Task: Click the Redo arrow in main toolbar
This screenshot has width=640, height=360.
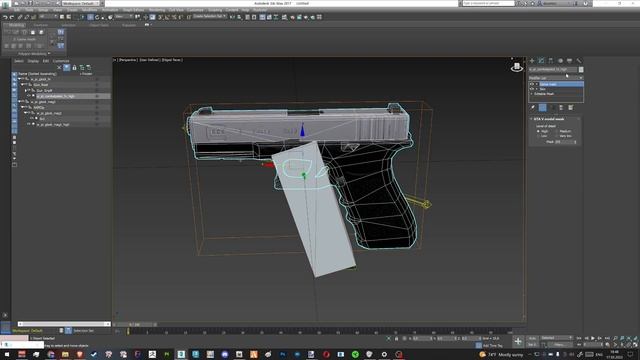Action: click(x=11, y=17)
